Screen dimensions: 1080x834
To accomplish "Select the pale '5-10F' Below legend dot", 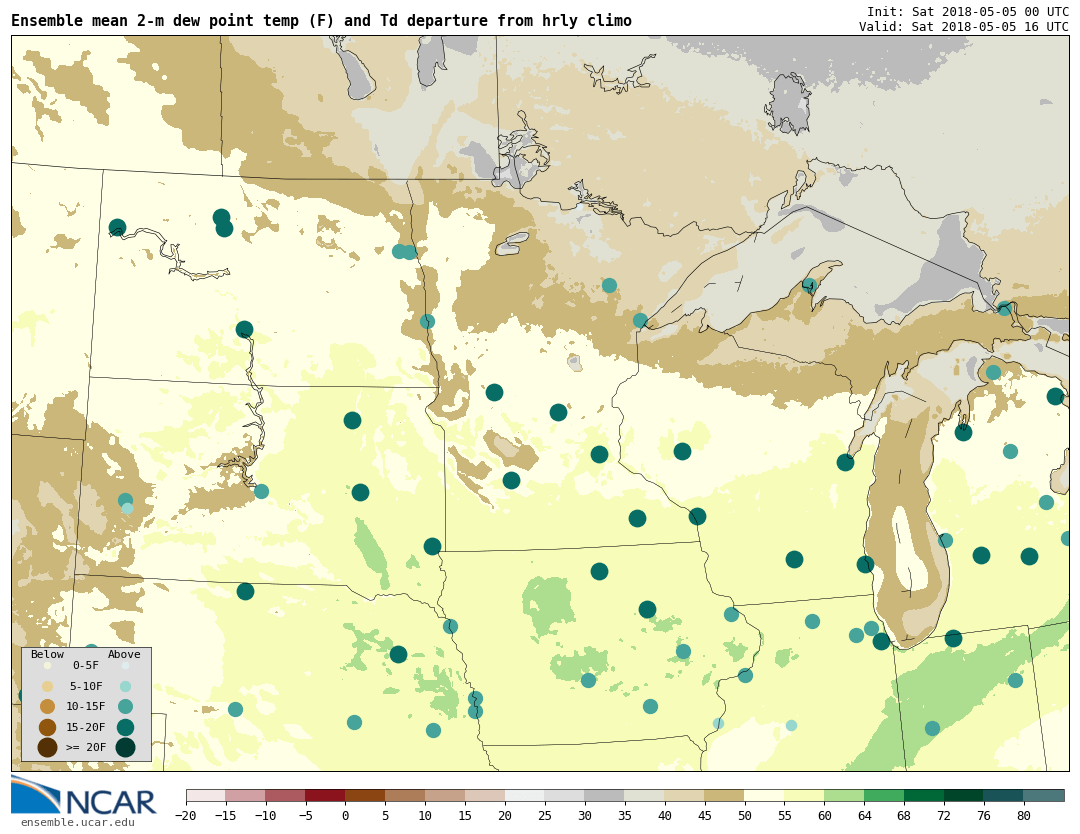I will [47, 686].
